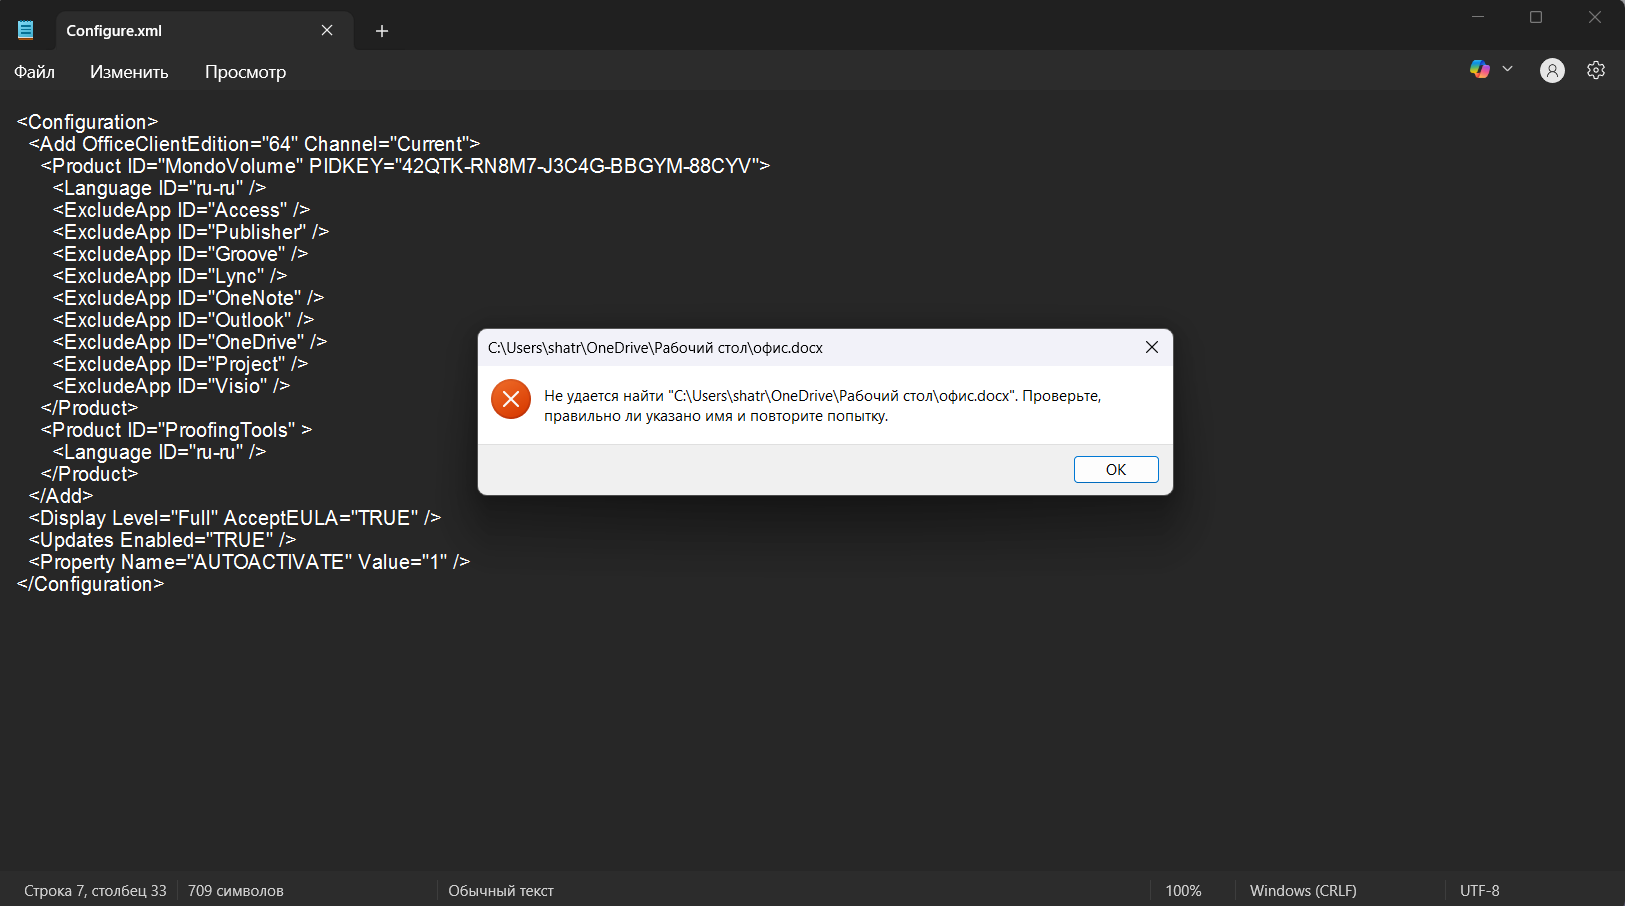Click the ExcludeApp ID="Publisher" line
This screenshot has width=1625, height=906.
(x=191, y=232)
